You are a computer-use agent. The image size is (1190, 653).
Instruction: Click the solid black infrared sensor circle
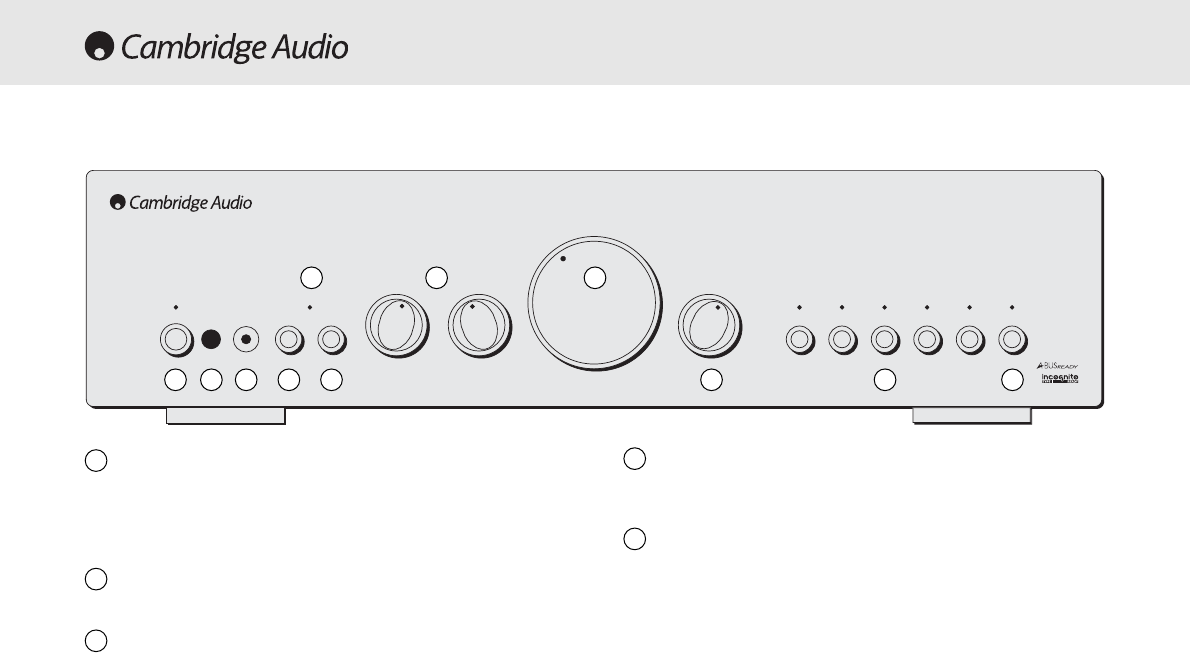211,339
